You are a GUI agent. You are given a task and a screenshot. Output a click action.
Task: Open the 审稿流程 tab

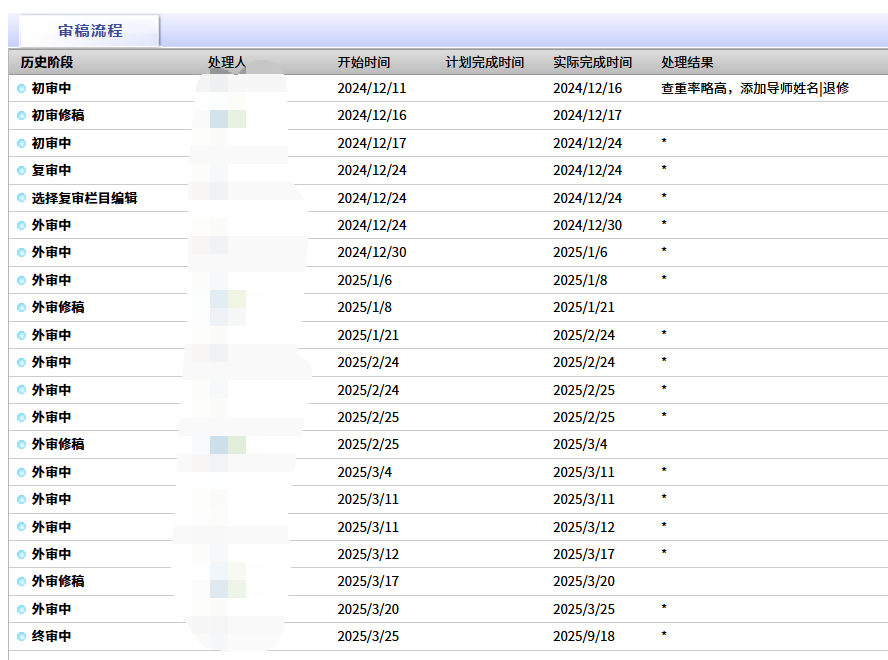pyautogui.click(x=90, y=30)
